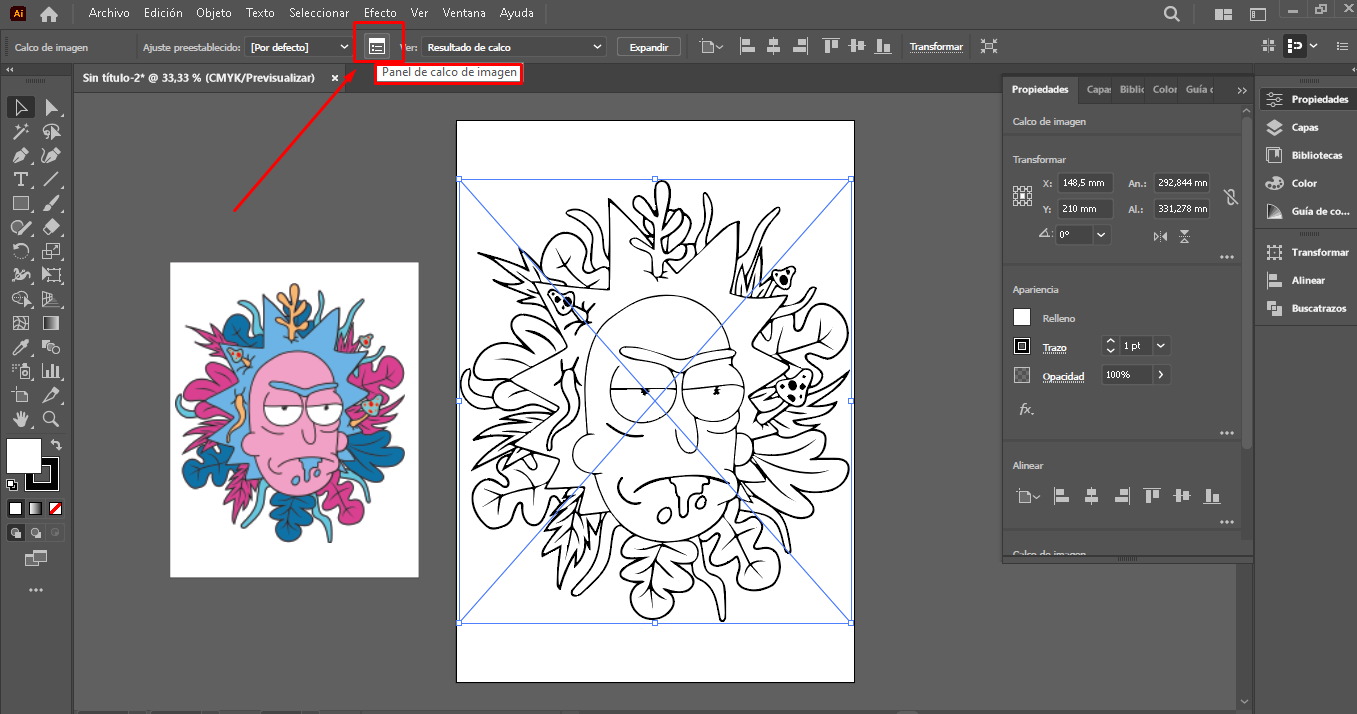Expand the opacity slider arrow
Screen dimensions: 1357x714
click(x=1161, y=375)
